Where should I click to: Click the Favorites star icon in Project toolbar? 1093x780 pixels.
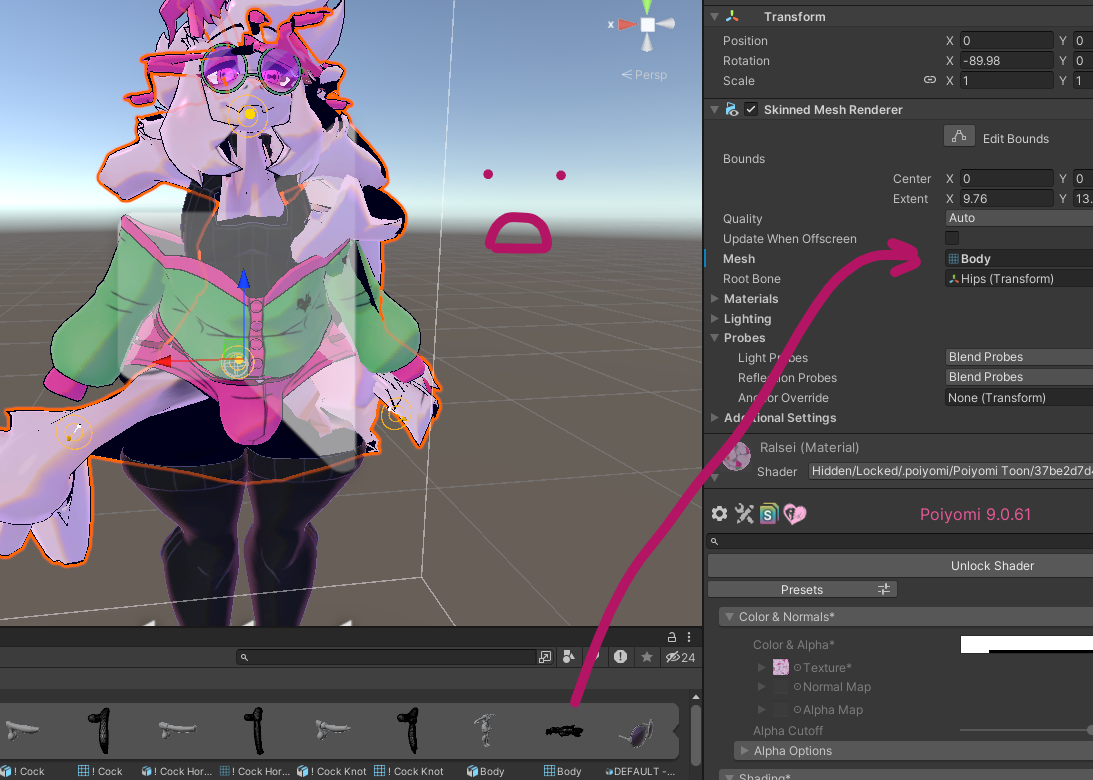click(x=647, y=657)
